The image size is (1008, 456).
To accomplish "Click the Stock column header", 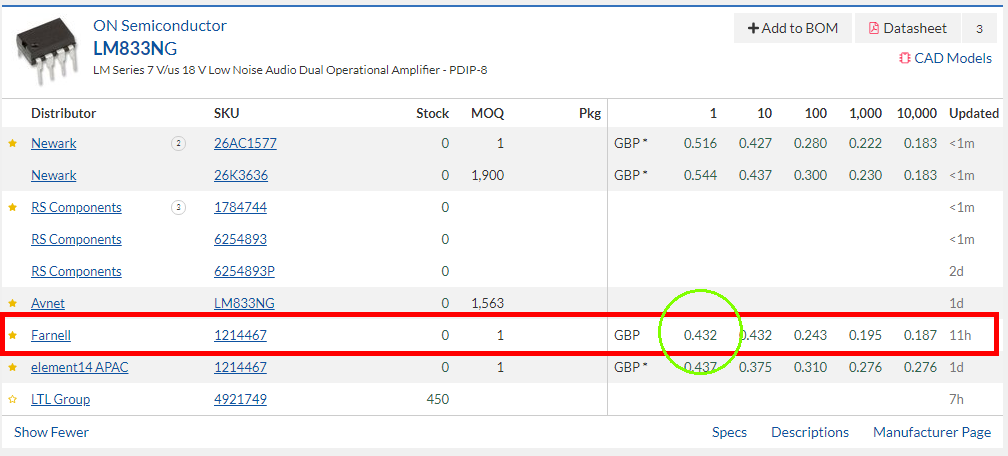I will pyautogui.click(x=433, y=113).
